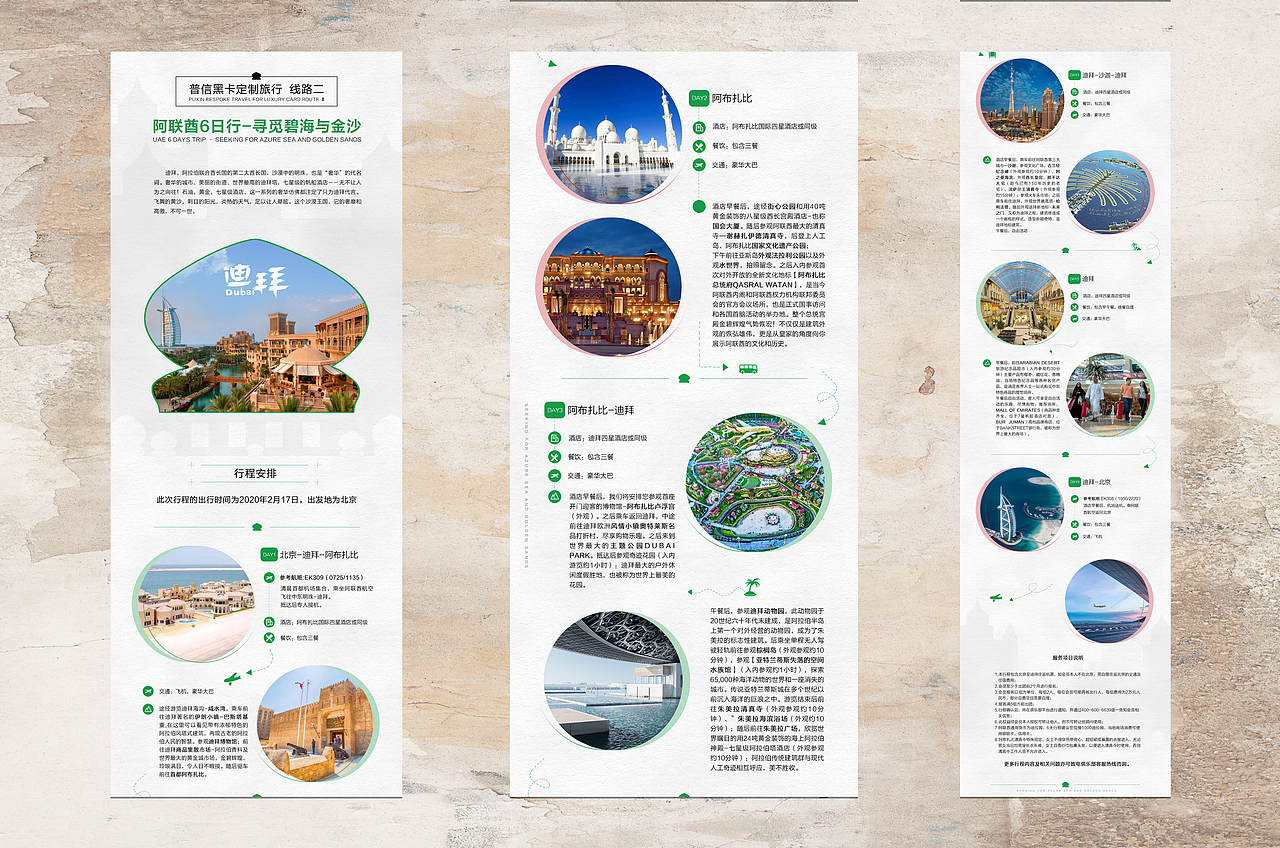Click the hotel icon in the DAY4 section
This screenshot has height=848, width=1280.
(1074, 92)
